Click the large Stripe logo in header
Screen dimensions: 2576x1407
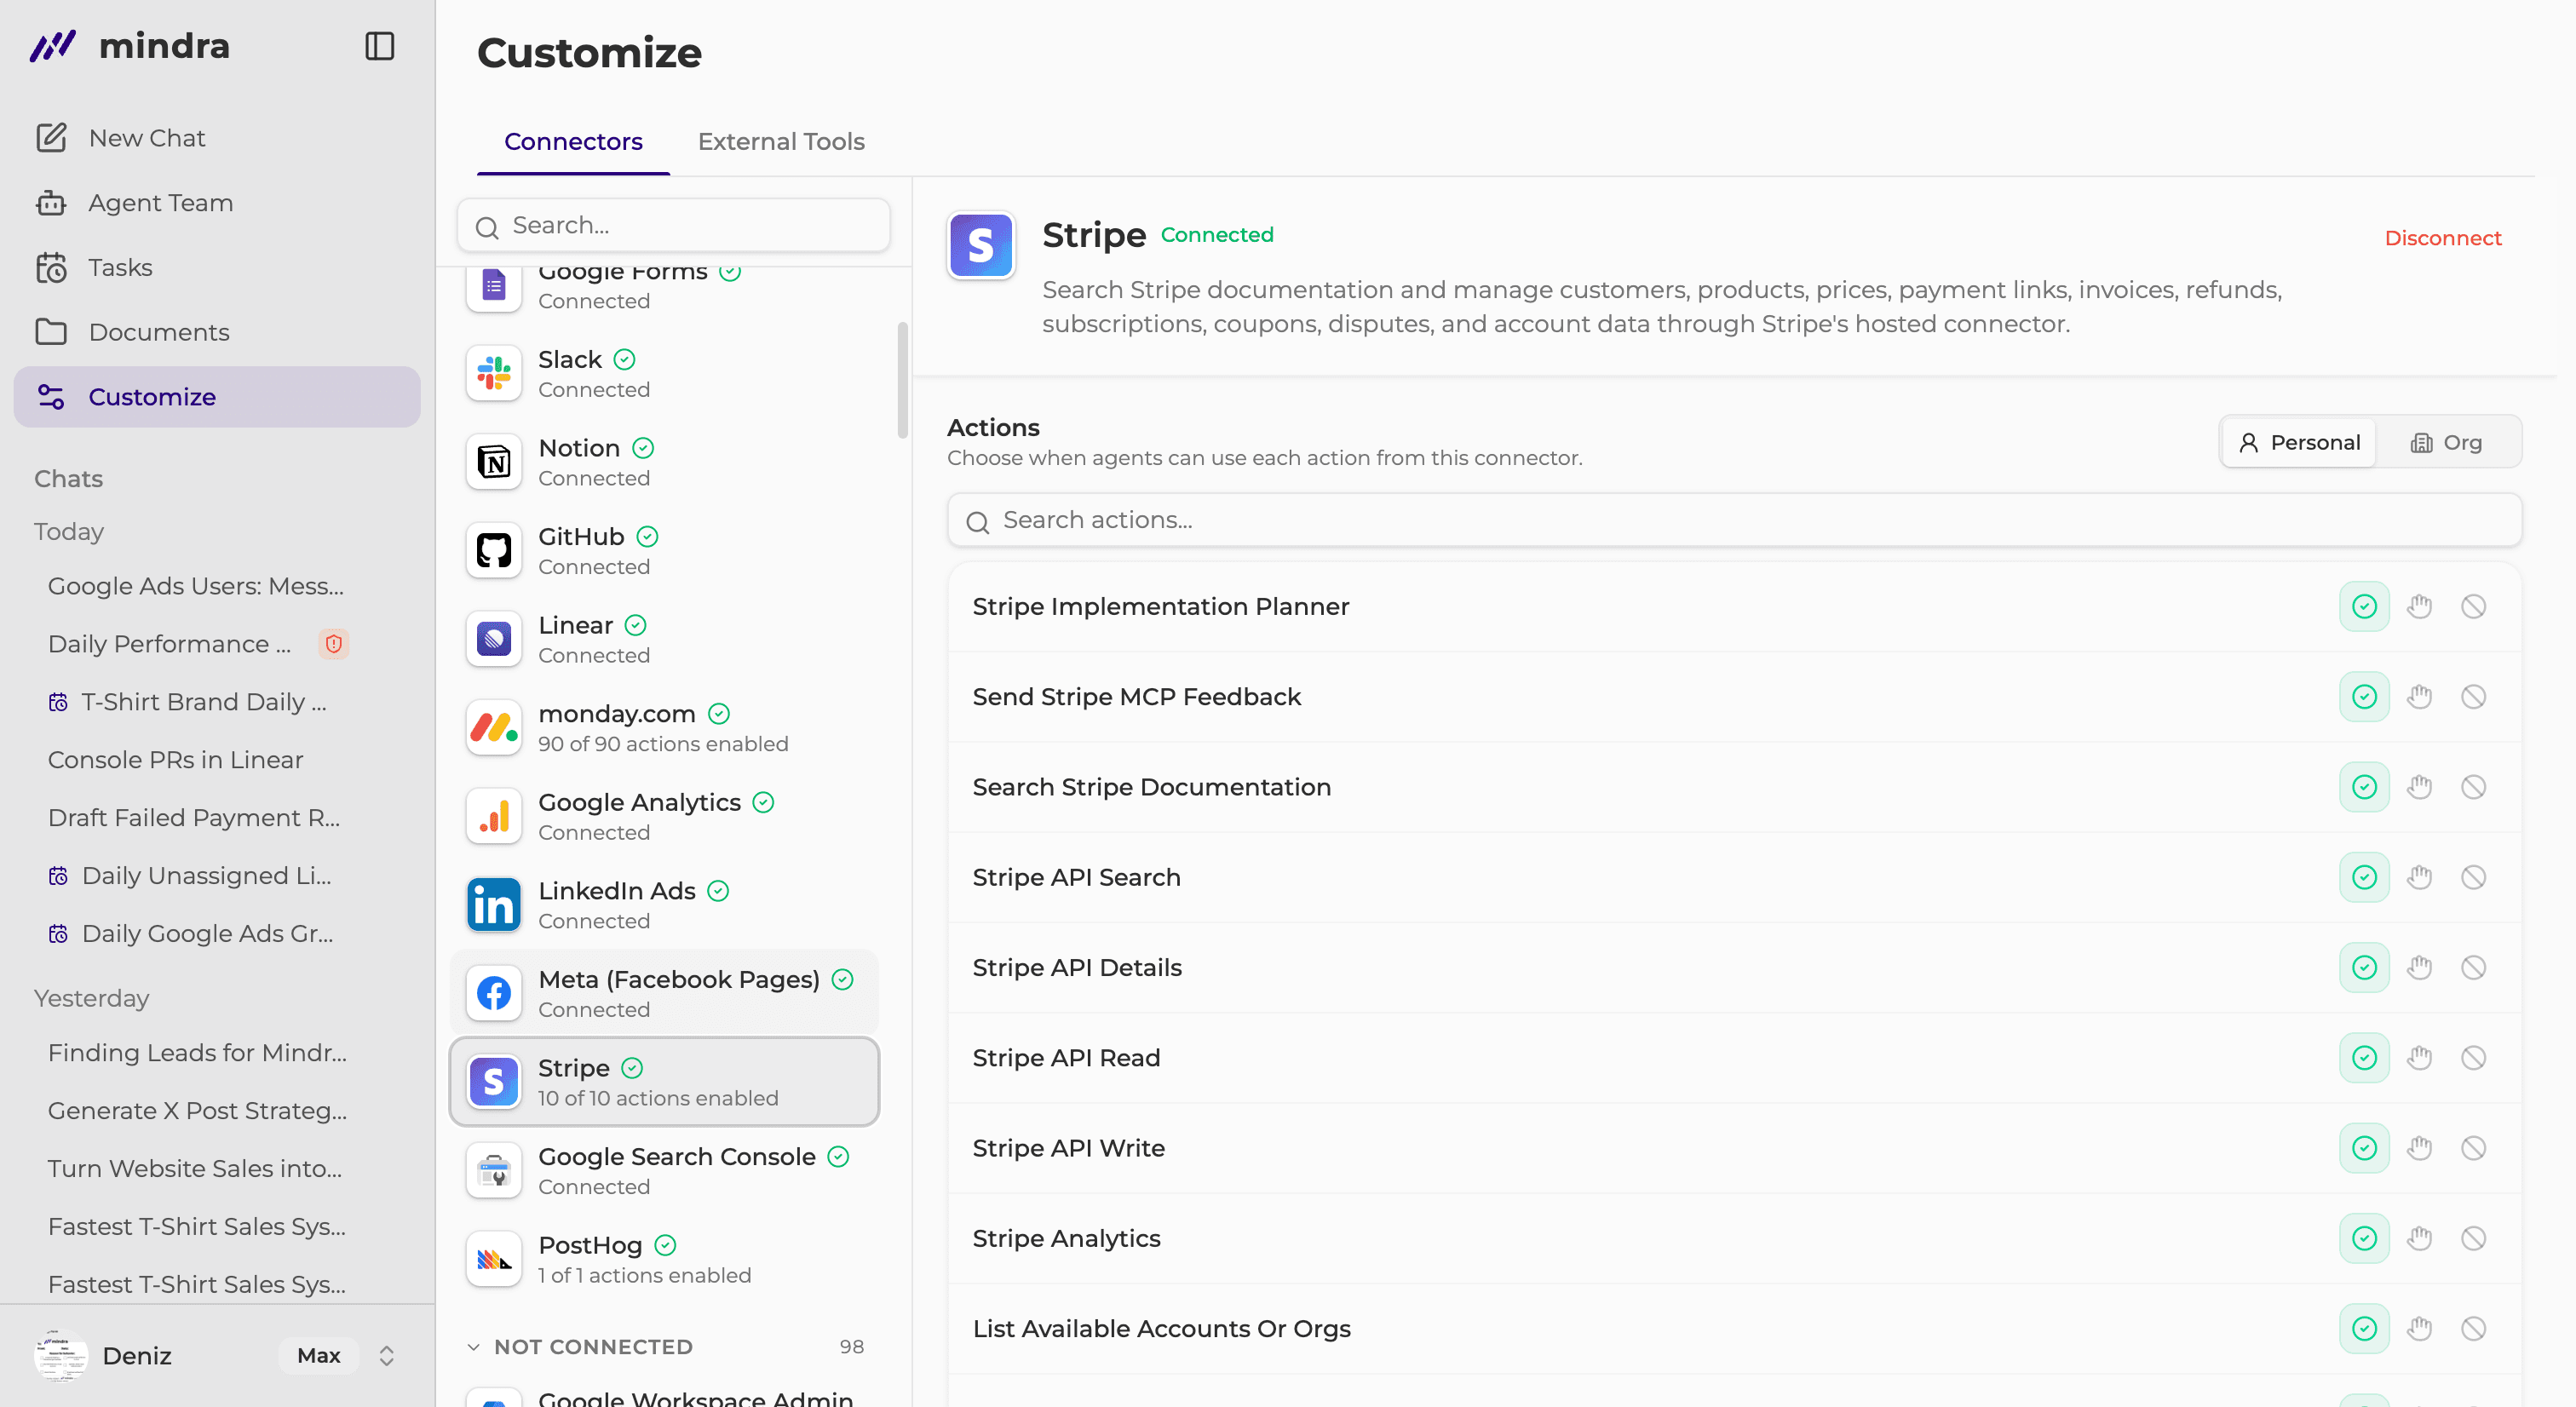[981, 245]
